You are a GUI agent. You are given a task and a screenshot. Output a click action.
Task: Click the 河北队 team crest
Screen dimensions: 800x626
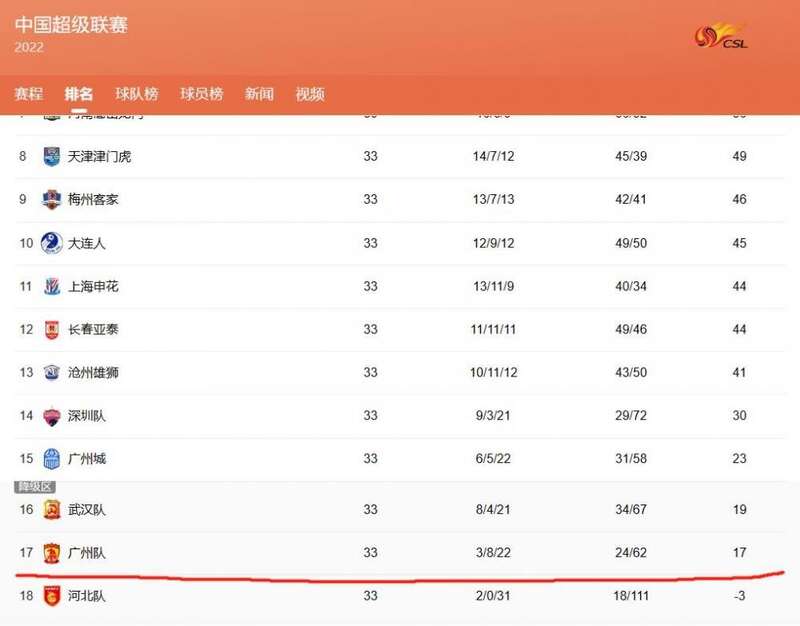52,596
